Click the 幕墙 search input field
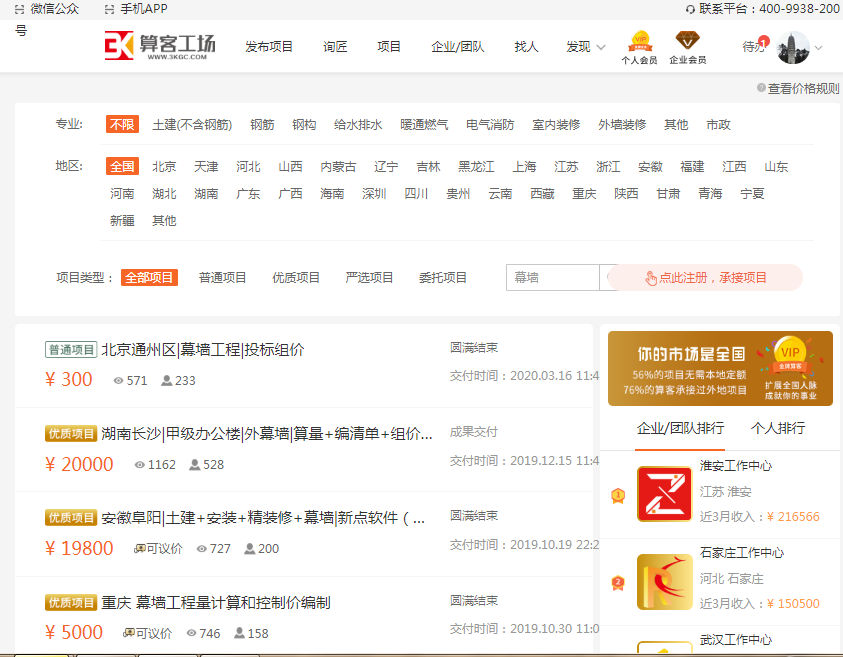The image size is (843, 657). click(552, 278)
